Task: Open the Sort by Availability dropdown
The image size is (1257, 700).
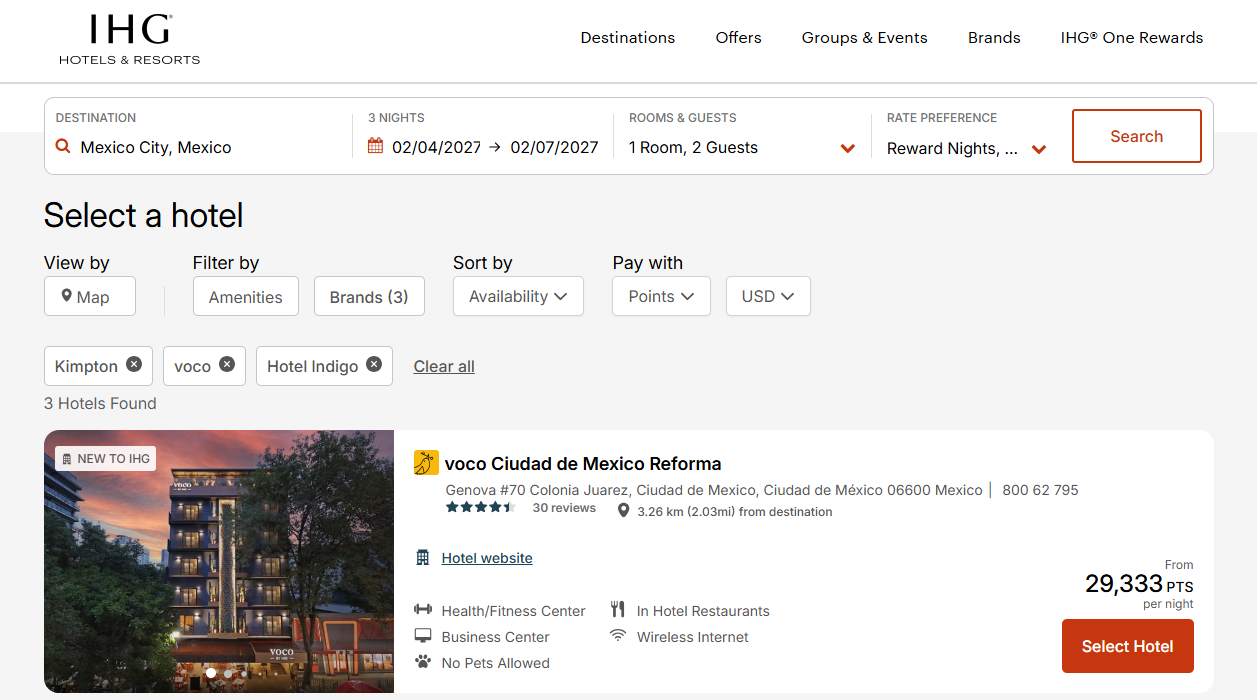Action: (x=518, y=296)
